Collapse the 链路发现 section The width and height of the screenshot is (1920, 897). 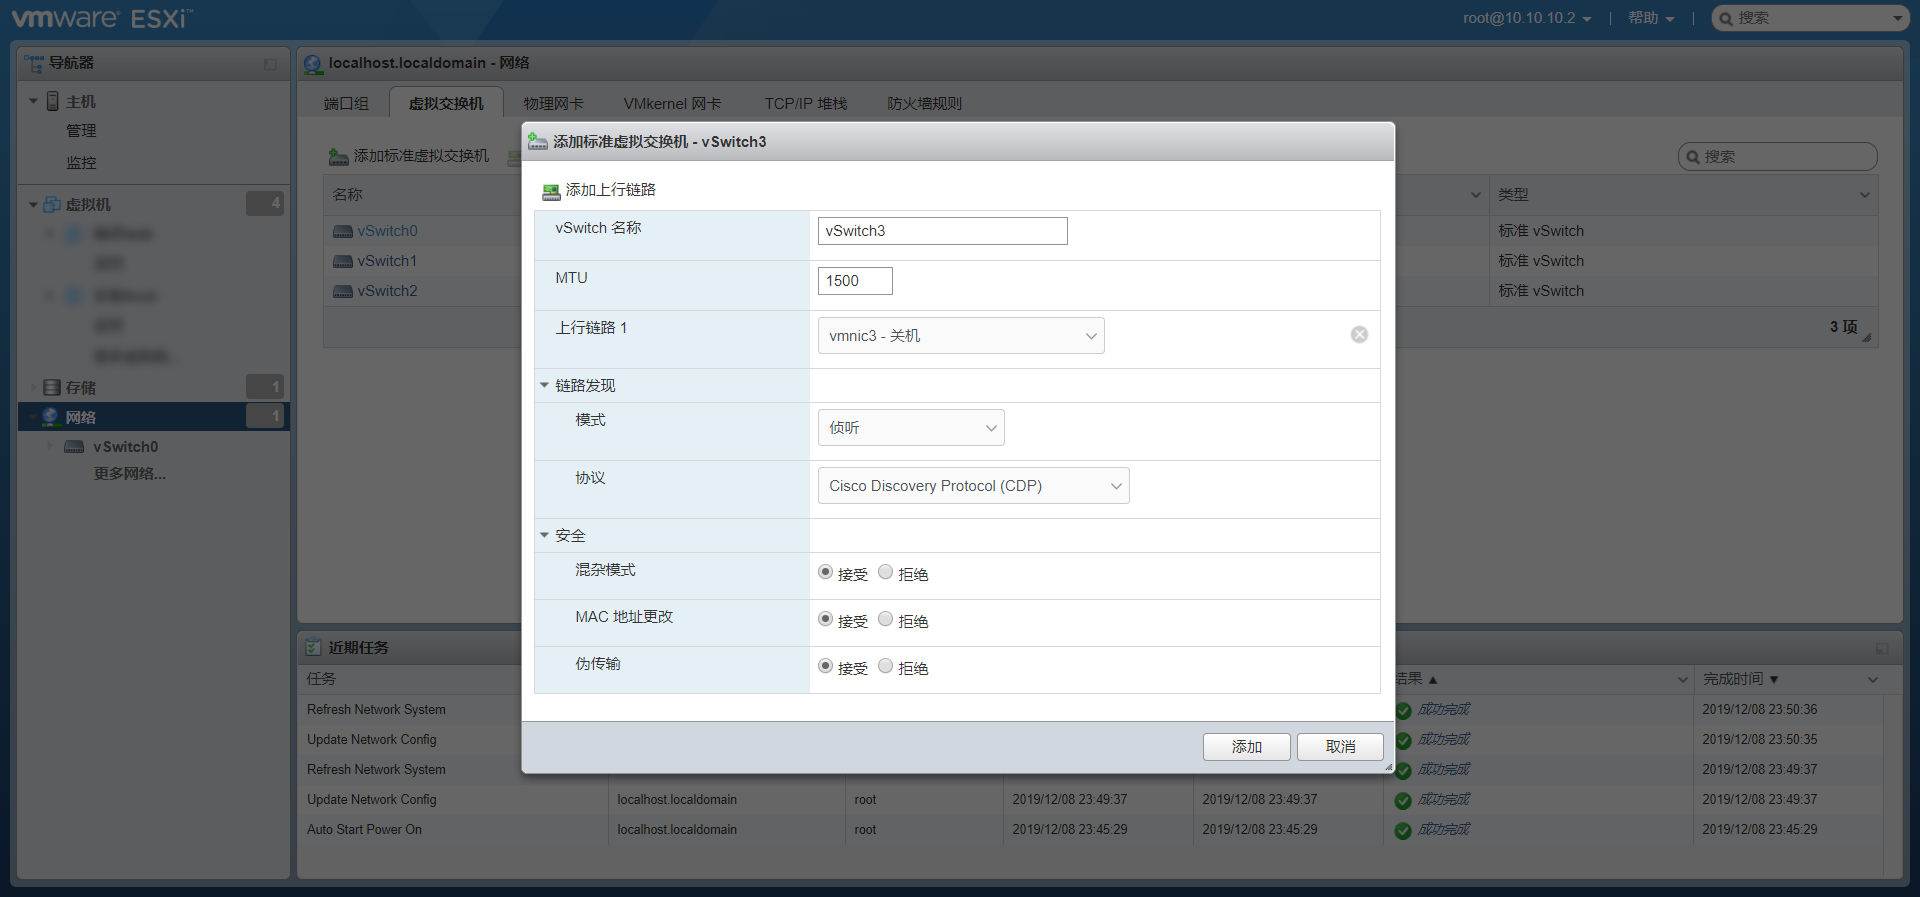[x=545, y=385]
